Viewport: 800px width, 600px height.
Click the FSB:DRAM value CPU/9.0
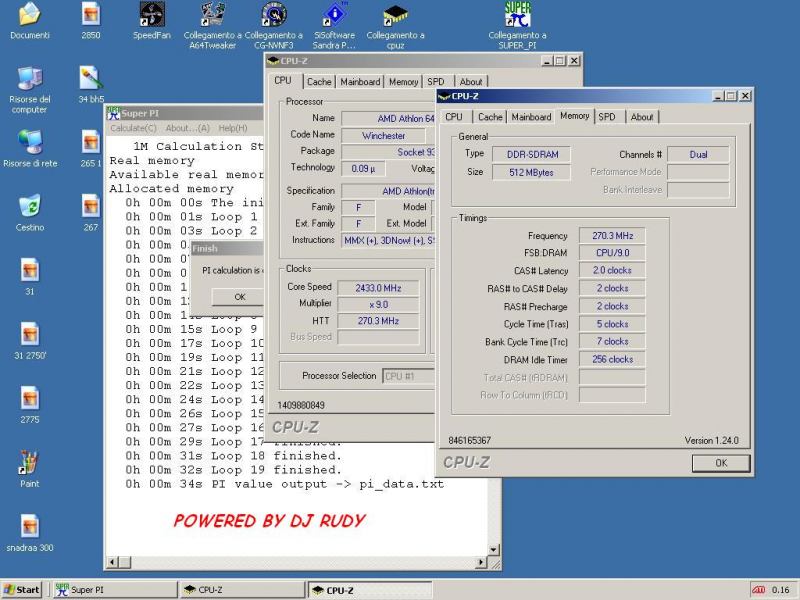(612, 253)
